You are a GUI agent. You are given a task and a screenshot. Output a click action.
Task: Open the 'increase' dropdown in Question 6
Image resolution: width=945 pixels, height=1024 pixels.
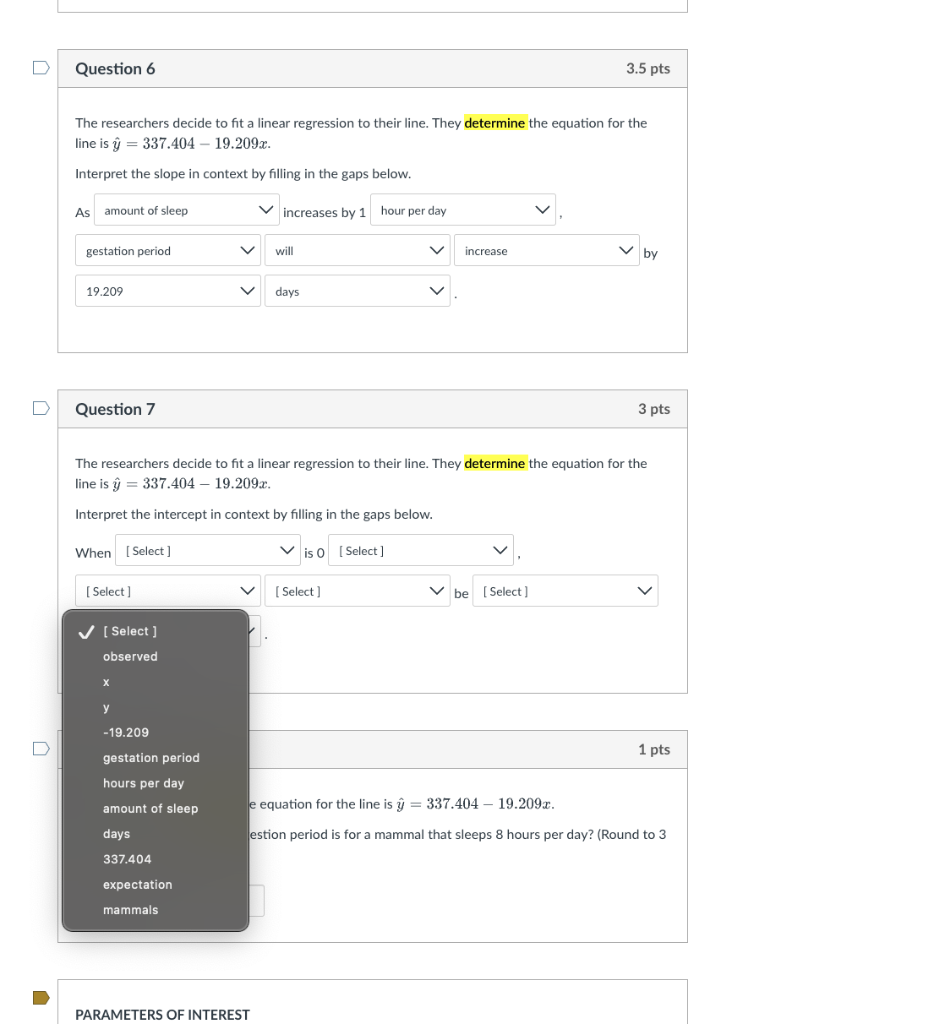(547, 251)
